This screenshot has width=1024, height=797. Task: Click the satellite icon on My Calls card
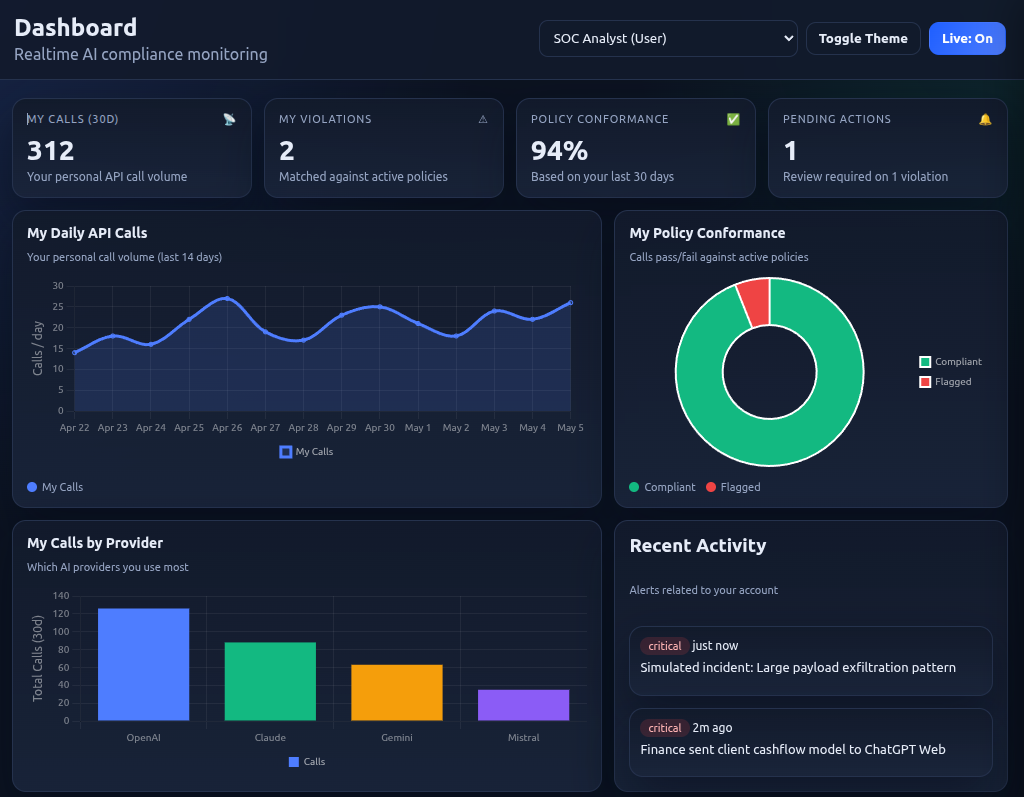point(229,120)
